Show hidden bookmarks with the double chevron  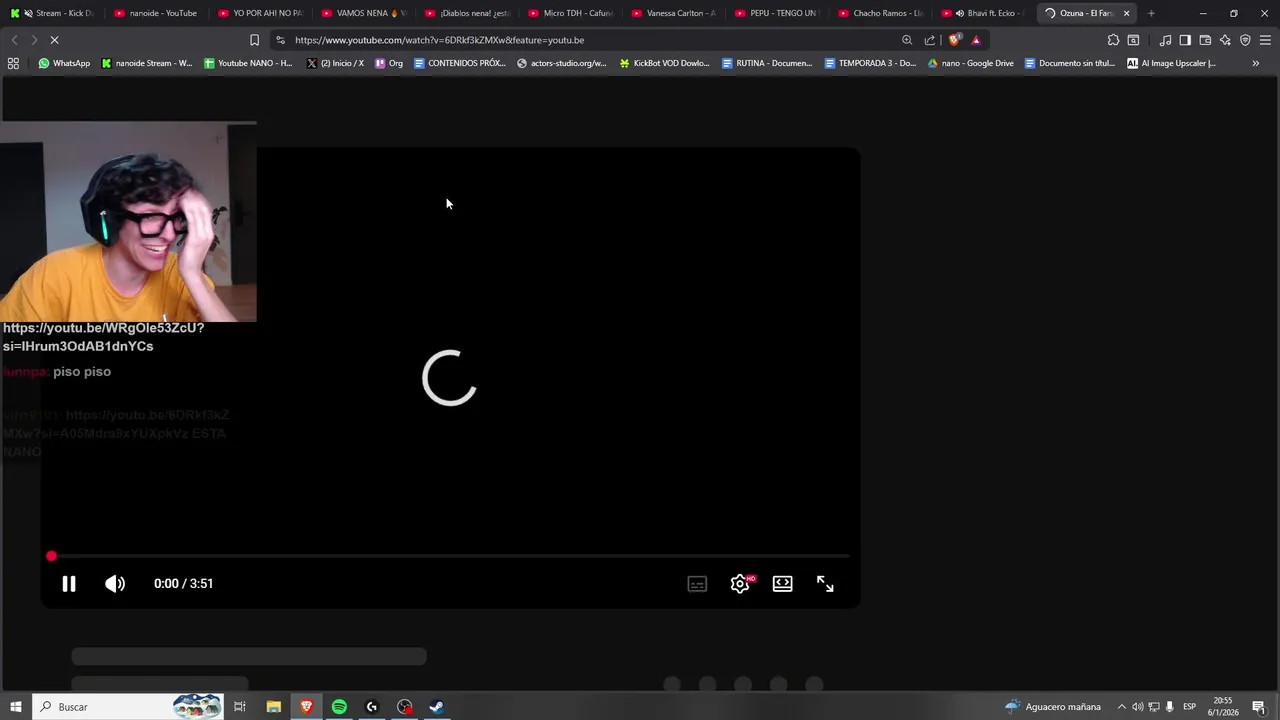tap(1256, 63)
